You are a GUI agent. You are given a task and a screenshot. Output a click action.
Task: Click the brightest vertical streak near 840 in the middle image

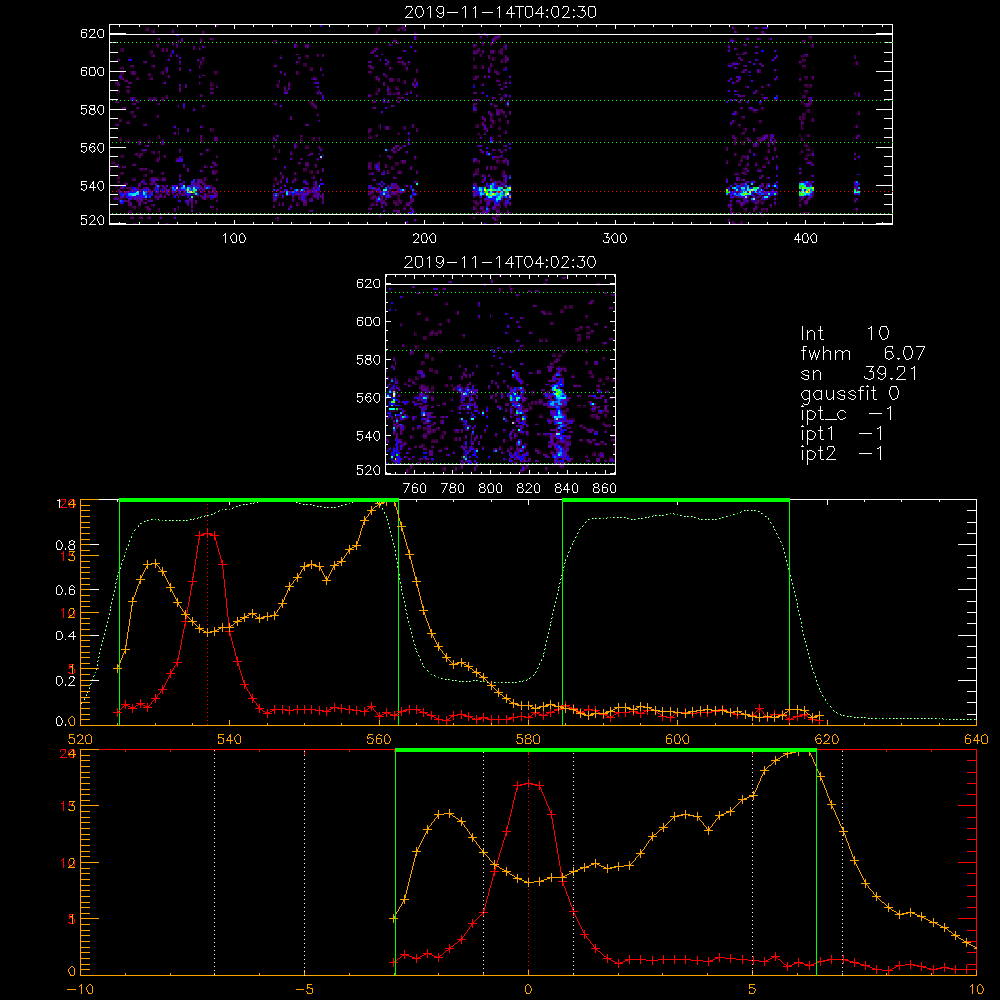pyautogui.click(x=559, y=413)
